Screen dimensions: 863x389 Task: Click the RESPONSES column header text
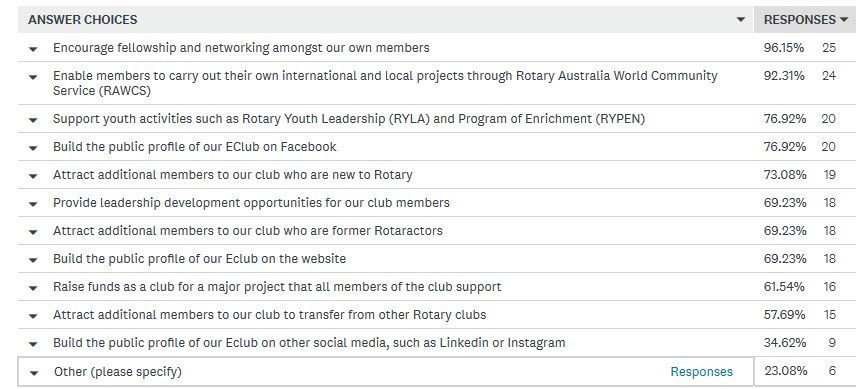[x=800, y=20]
